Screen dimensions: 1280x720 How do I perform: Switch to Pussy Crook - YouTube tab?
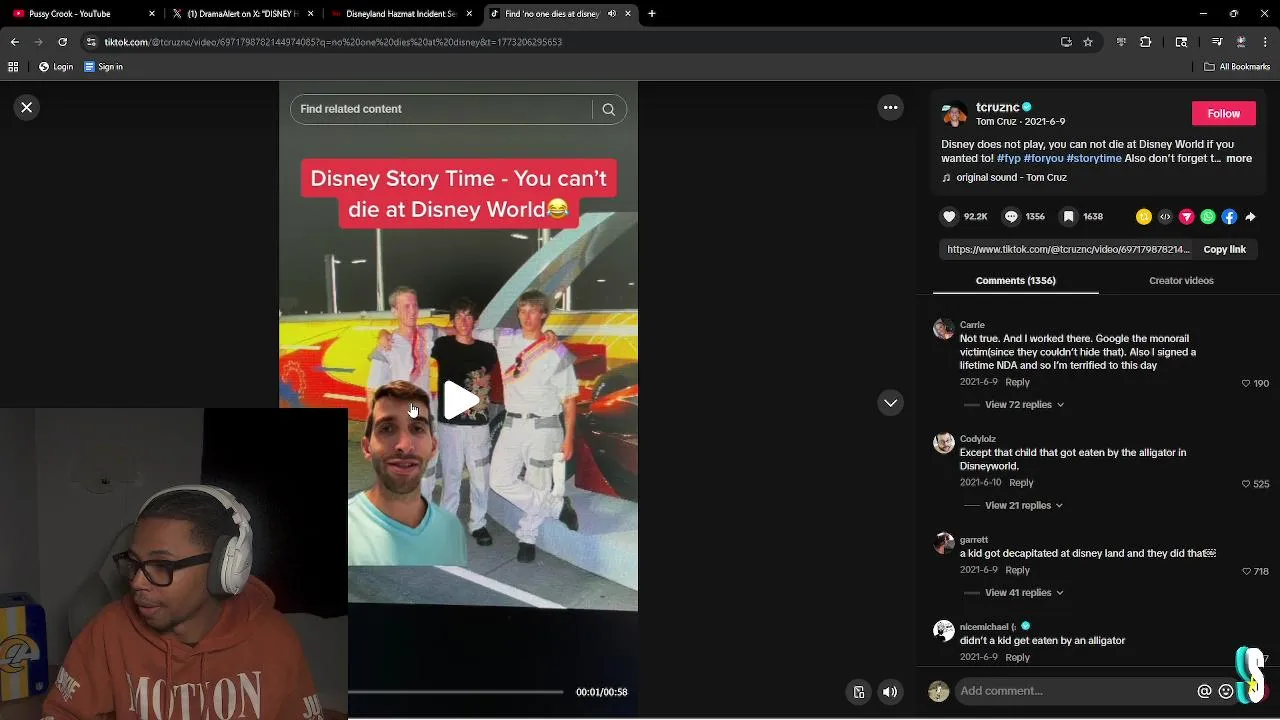click(84, 14)
